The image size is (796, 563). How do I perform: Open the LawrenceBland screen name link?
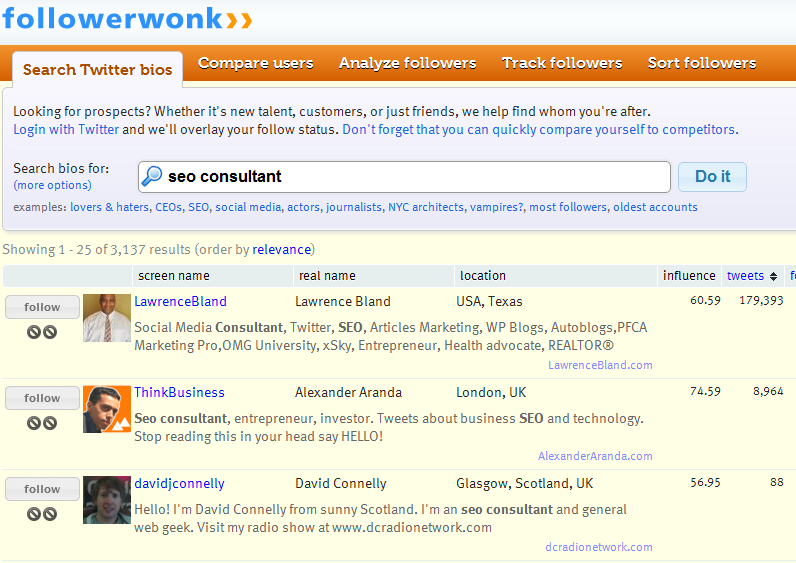[x=180, y=302]
